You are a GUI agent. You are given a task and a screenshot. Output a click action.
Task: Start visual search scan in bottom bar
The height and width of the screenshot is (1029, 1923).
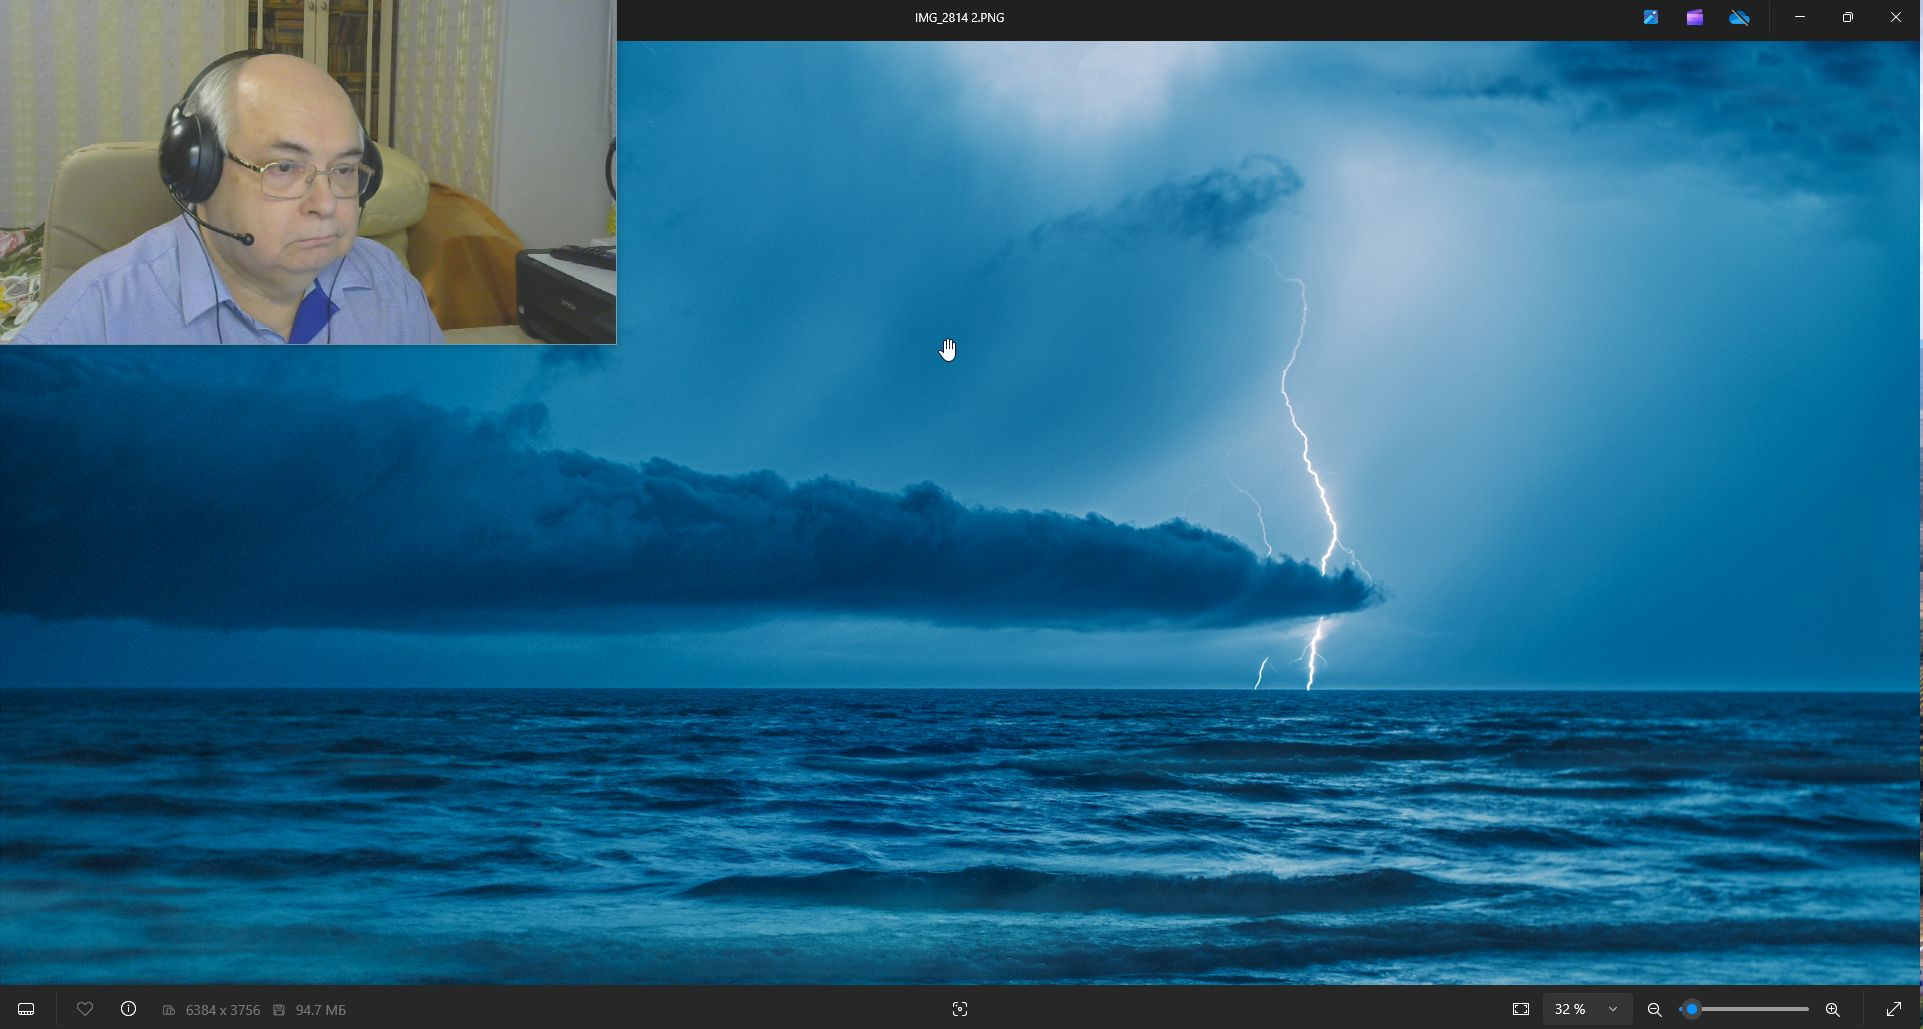coord(960,1009)
